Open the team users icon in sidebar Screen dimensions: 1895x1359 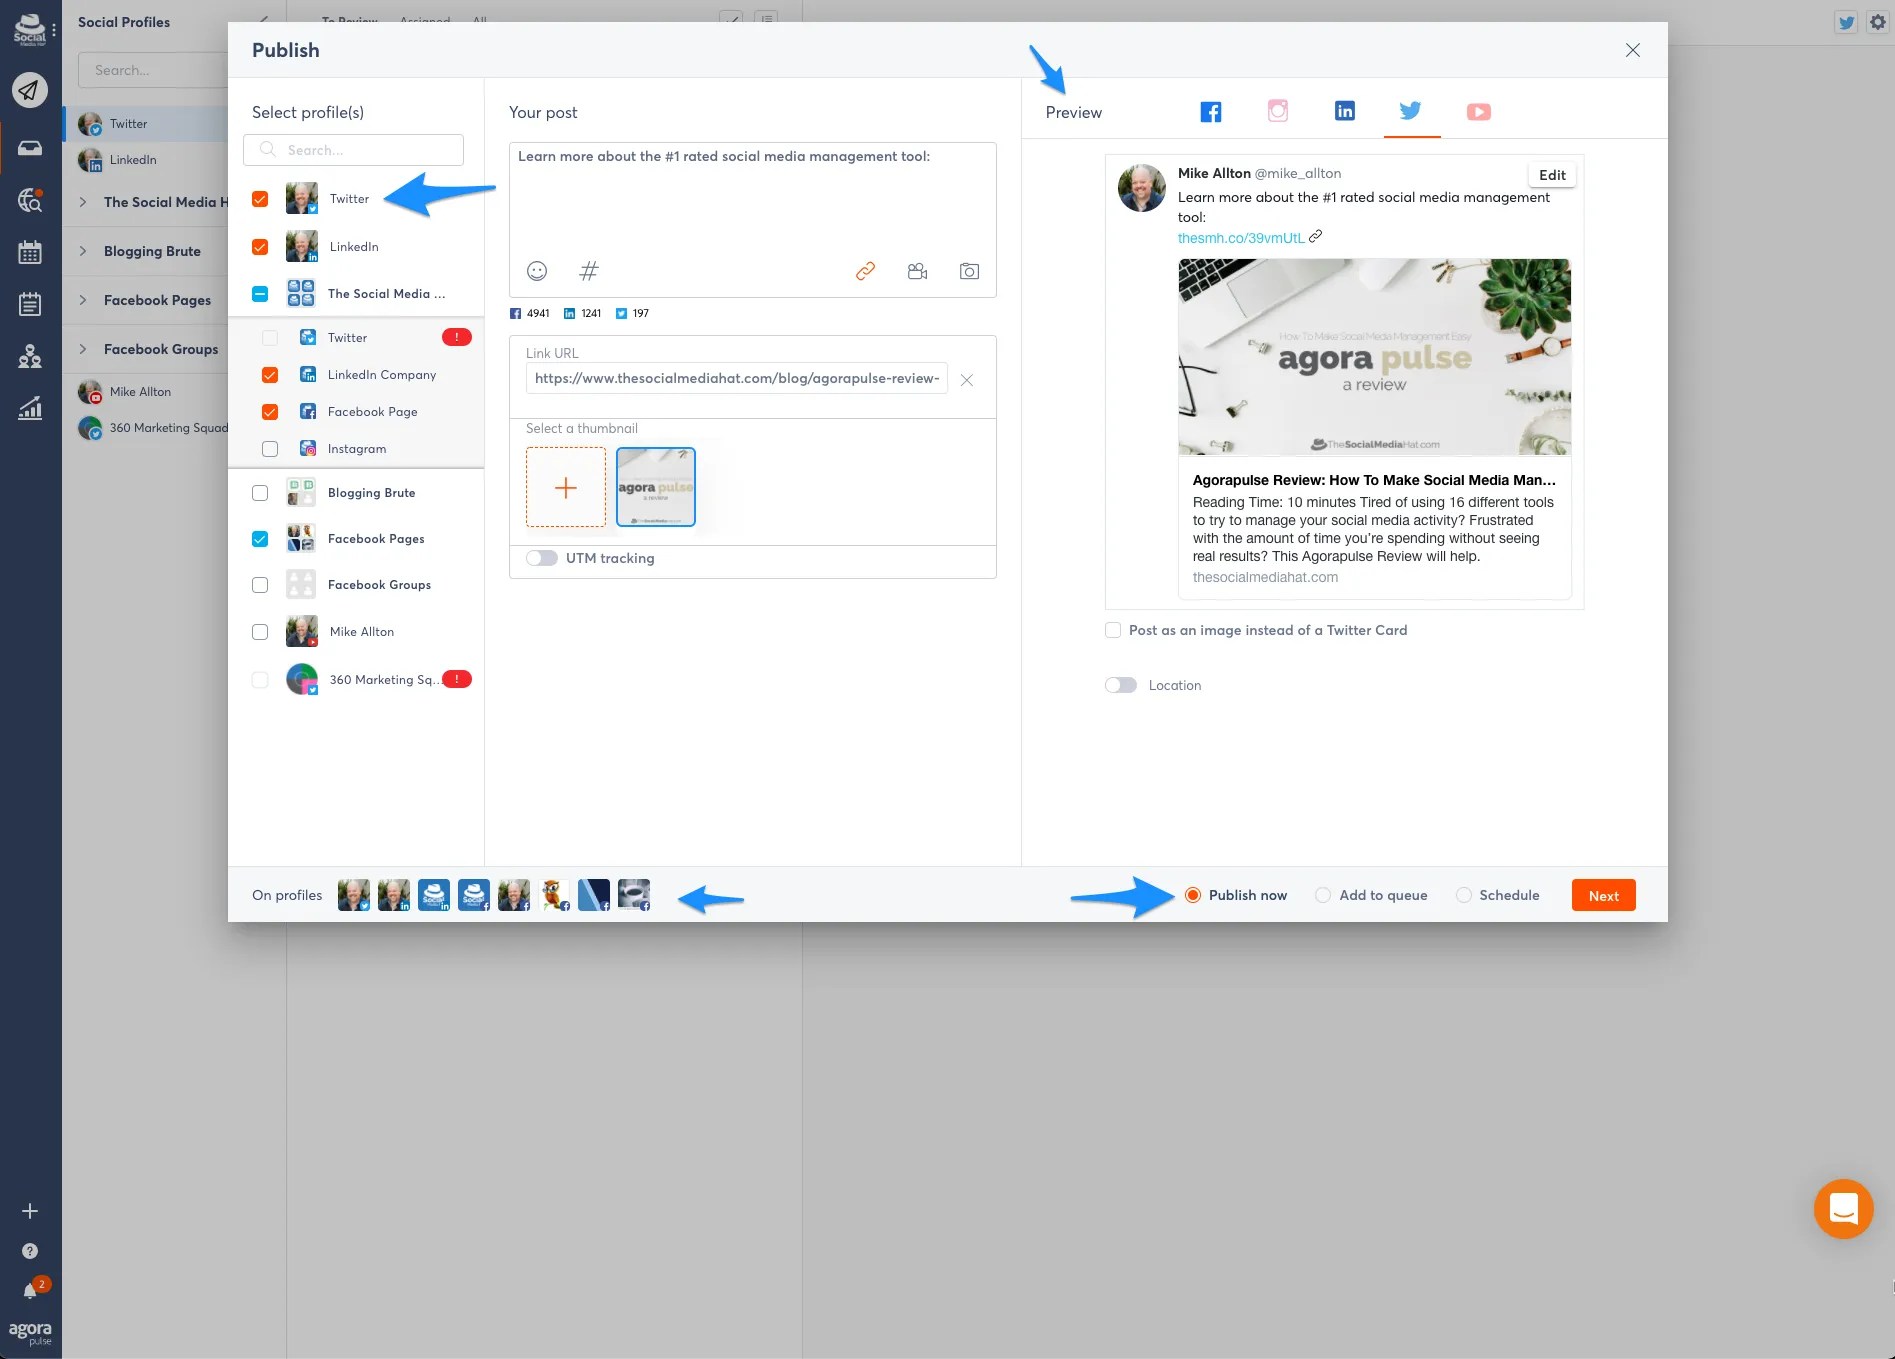[x=30, y=356]
